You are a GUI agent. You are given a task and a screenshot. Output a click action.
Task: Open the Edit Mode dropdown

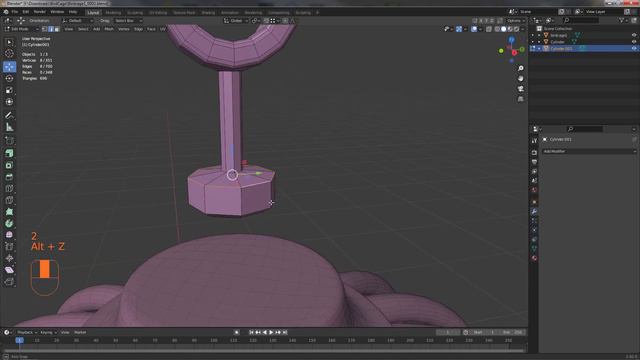pyautogui.click(x=22, y=29)
